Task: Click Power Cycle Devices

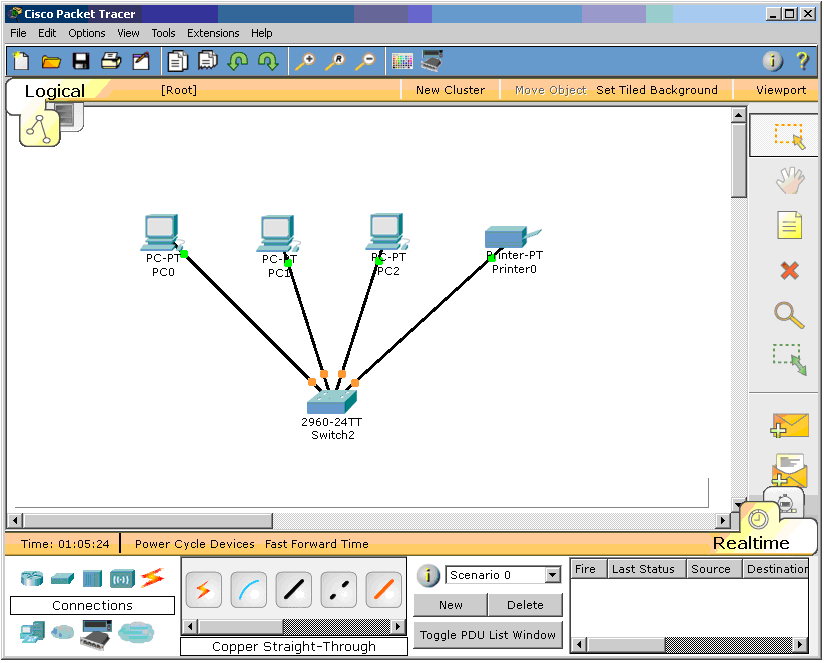Action: (x=194, y=544)
